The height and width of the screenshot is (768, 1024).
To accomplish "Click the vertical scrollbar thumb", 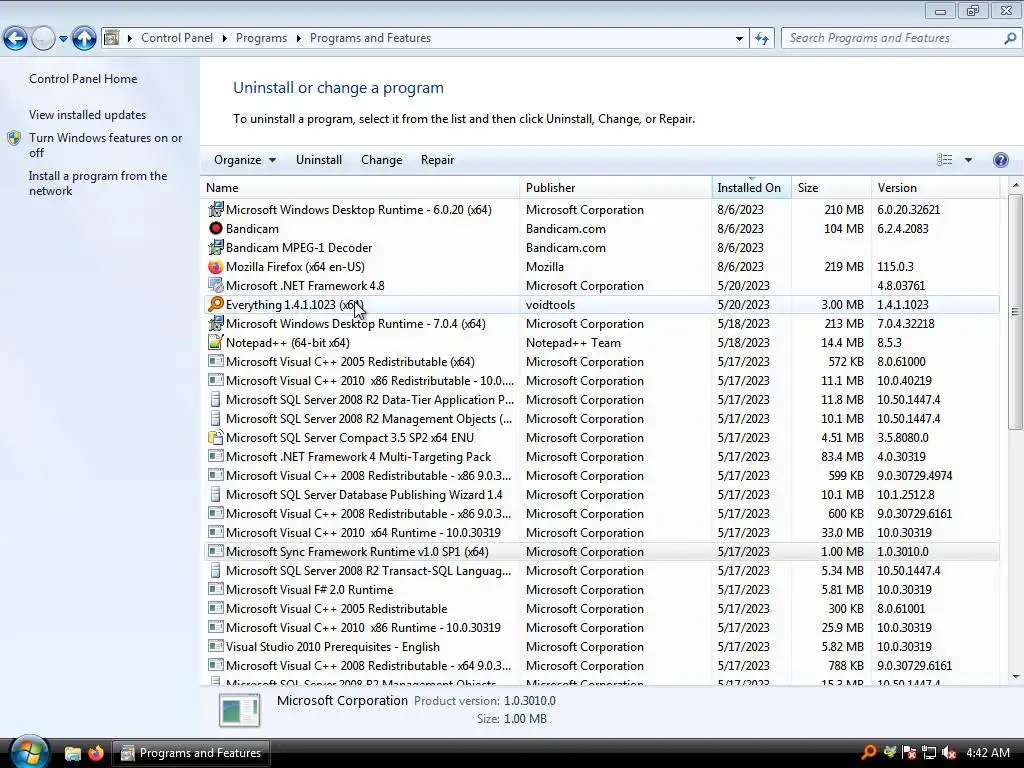I will point(1016,312).
